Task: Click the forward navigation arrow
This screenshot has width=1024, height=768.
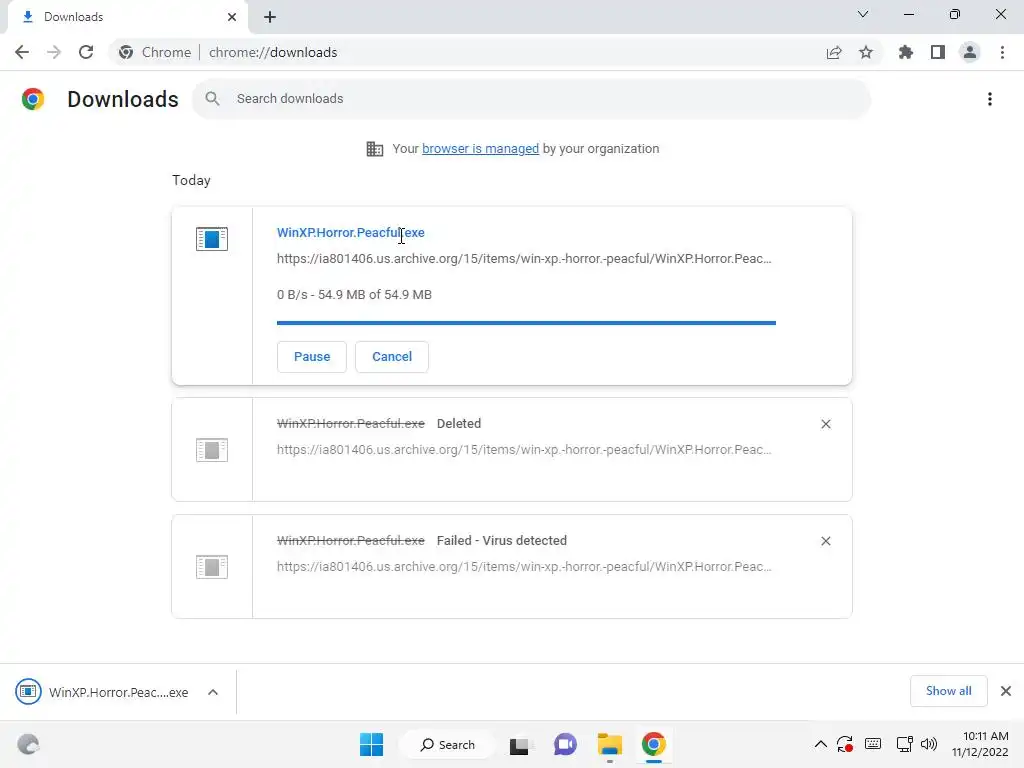Action: pos(54,52)
